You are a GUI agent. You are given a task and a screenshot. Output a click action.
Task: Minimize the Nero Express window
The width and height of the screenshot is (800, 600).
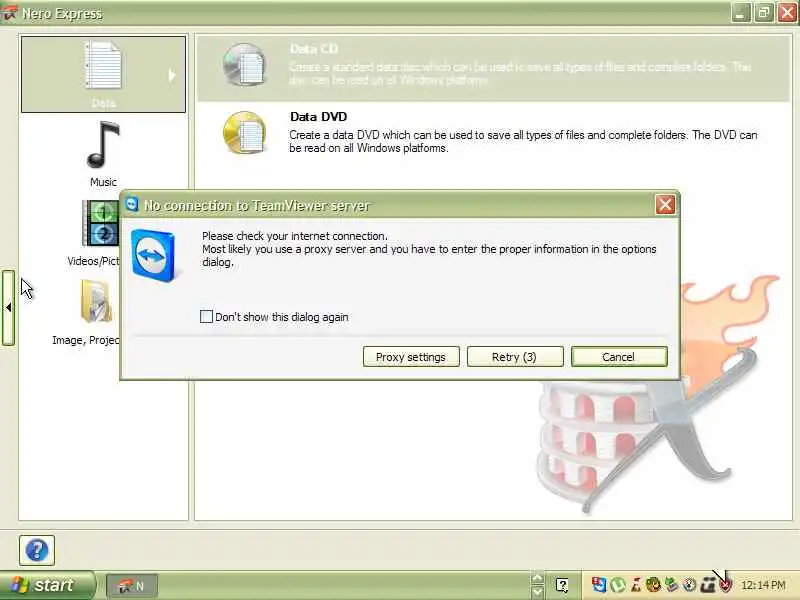click(740, 13)
